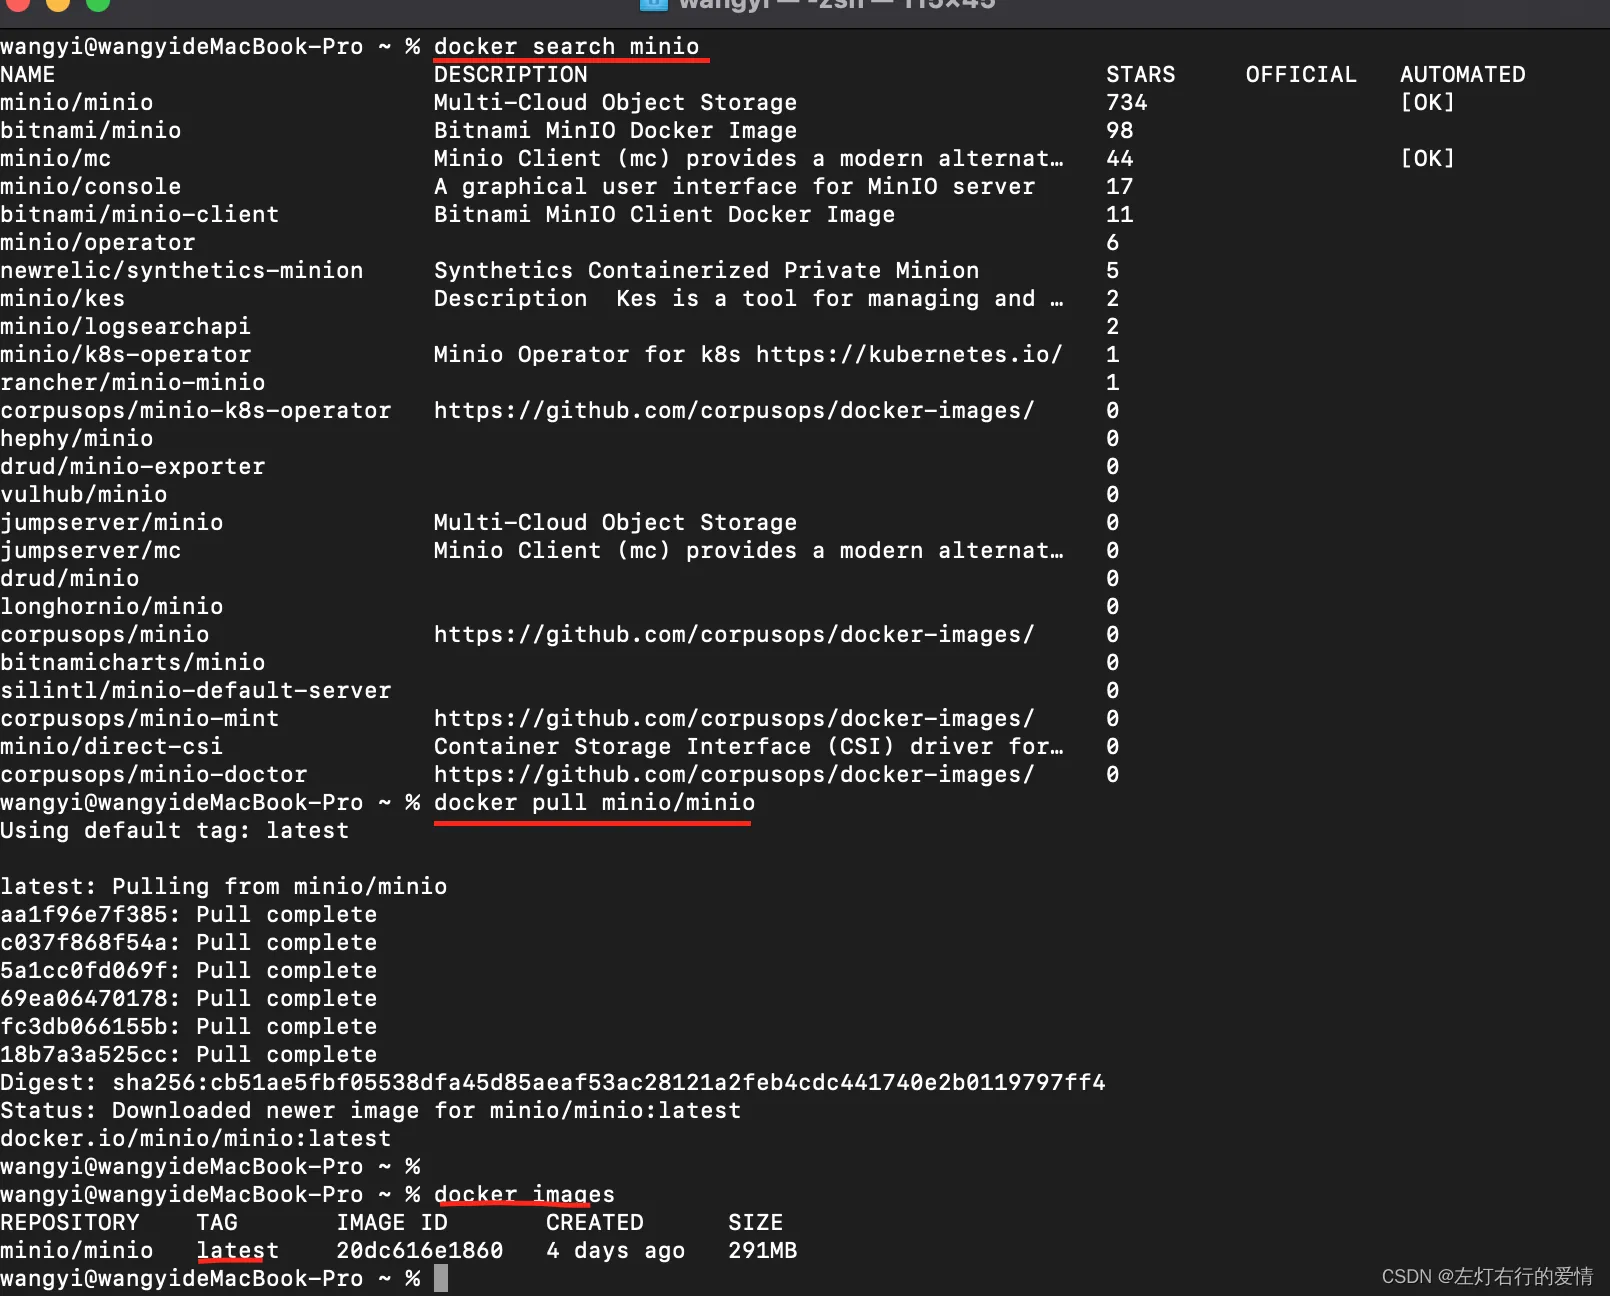Select the "vulhub/minio" result name
Screen dimensions: 1610x1296
(x=84, y=494)
